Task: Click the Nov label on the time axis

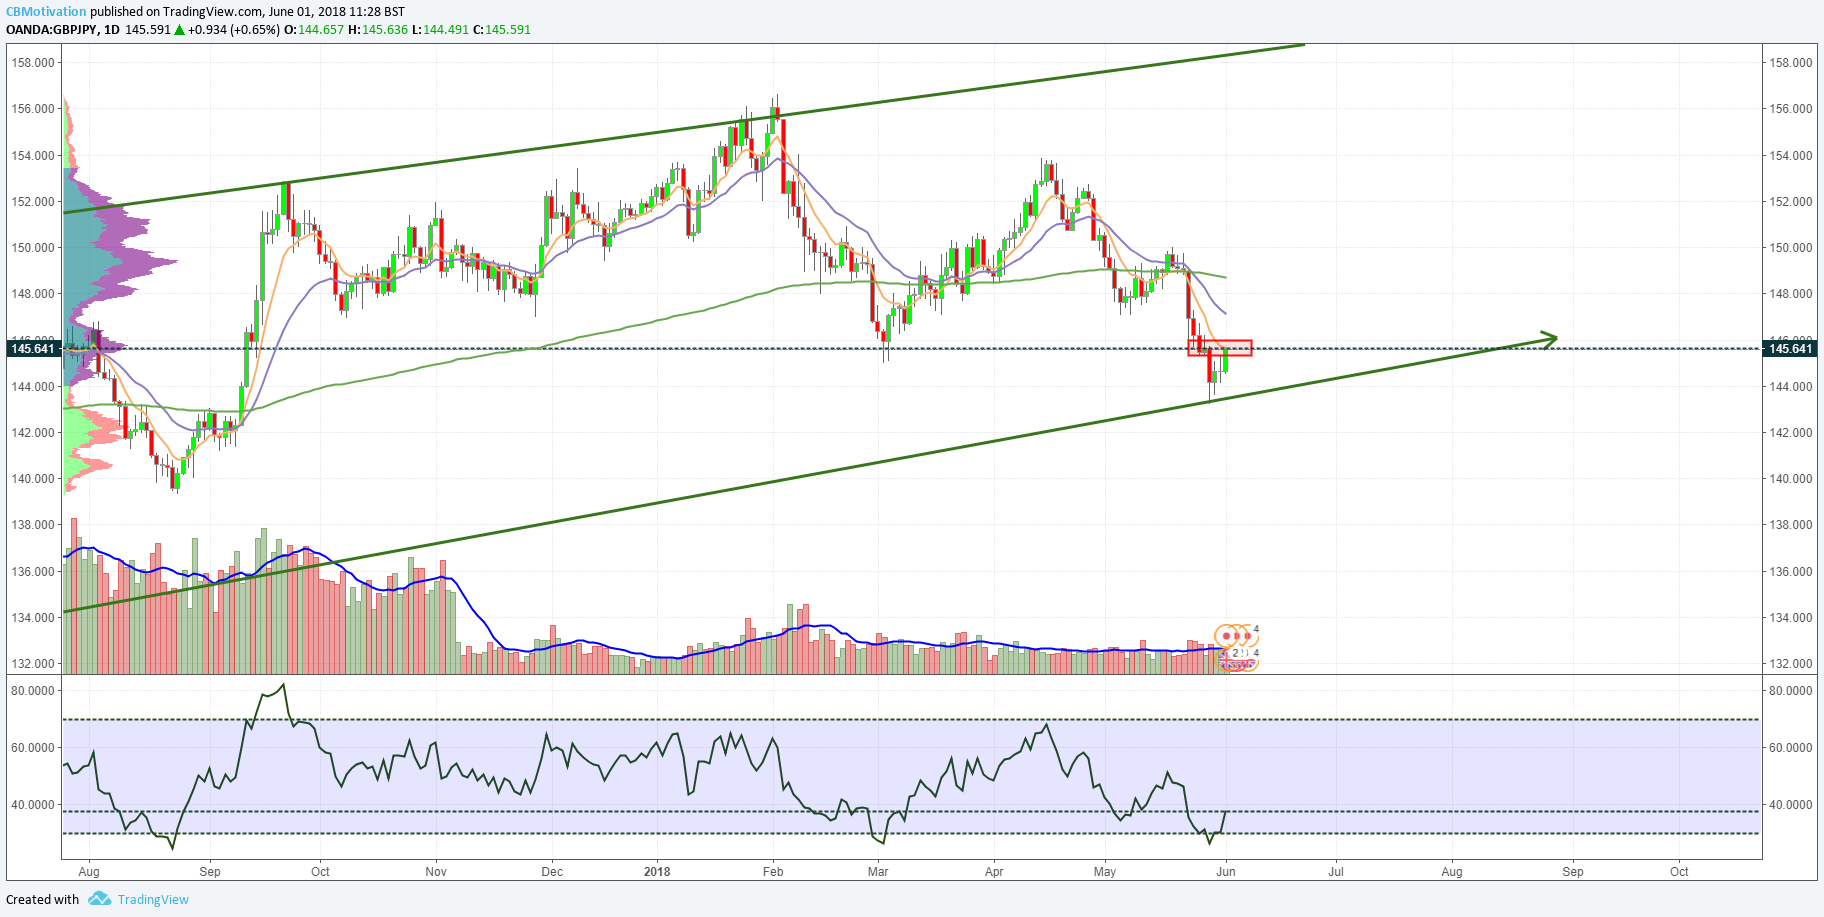Action: (436, 872)
